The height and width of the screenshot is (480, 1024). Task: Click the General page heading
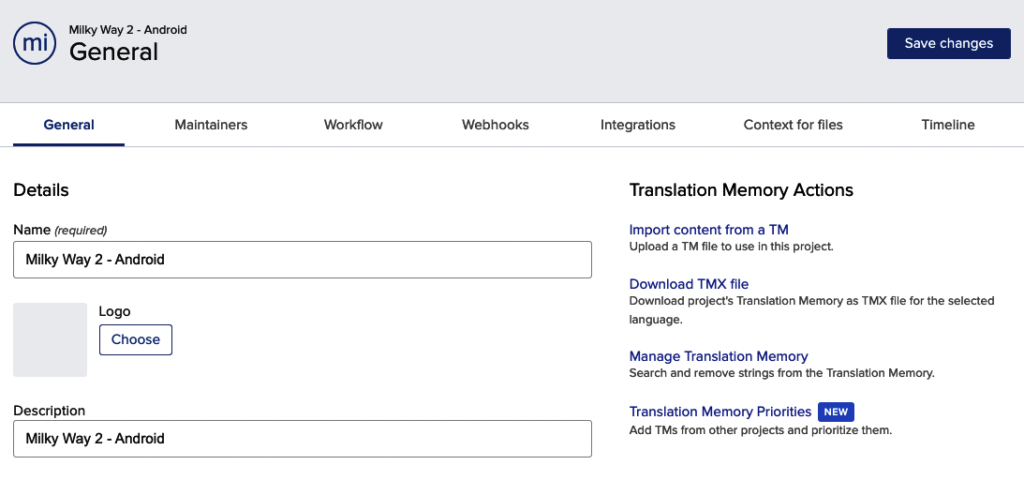click(x=114, y=52)
